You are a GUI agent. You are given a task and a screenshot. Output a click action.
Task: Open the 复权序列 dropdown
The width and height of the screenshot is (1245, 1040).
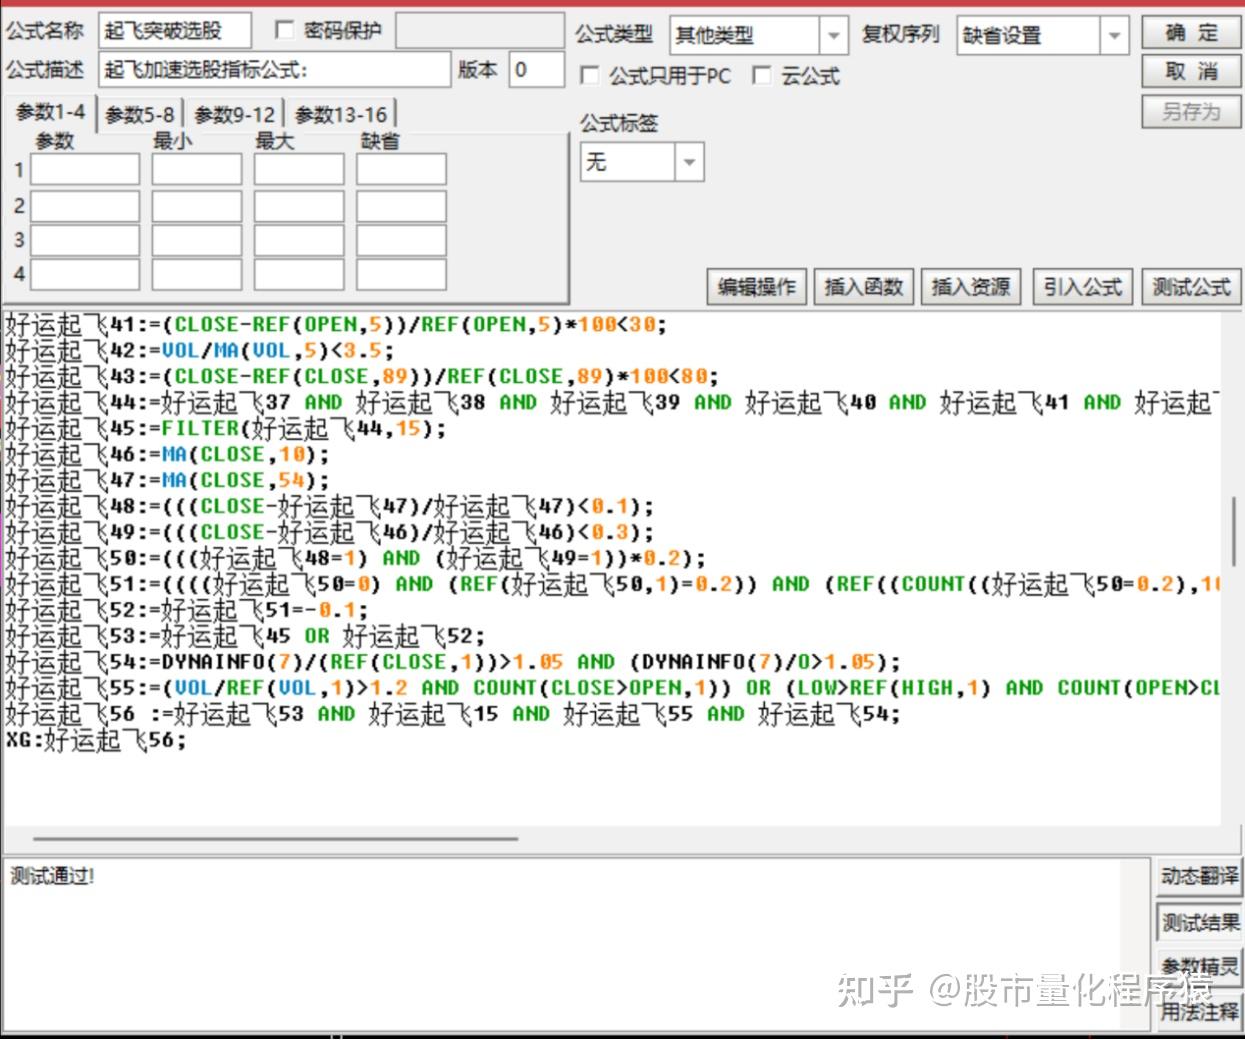1113,36
